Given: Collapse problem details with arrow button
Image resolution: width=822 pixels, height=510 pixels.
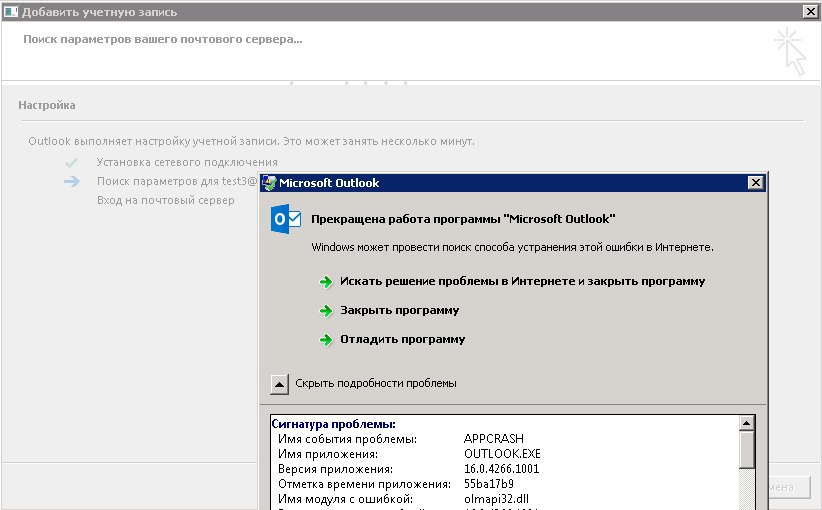Looking at the screenshot, I should click(279, 384).
